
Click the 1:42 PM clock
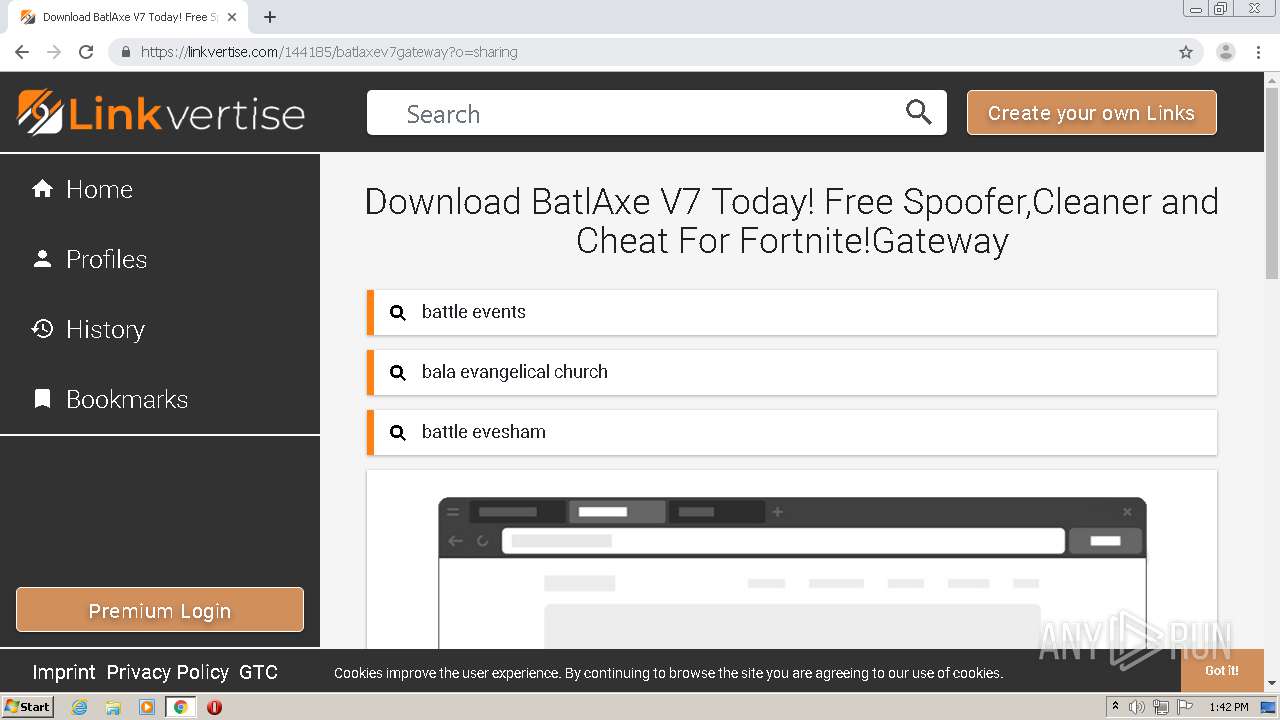click(1228, 707)
